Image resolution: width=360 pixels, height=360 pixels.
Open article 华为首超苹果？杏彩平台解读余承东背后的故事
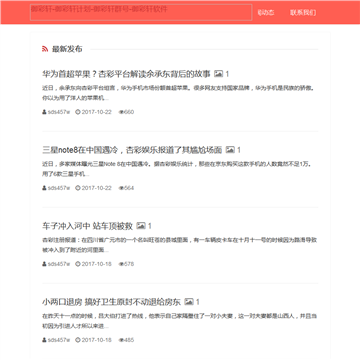point(126,74)
